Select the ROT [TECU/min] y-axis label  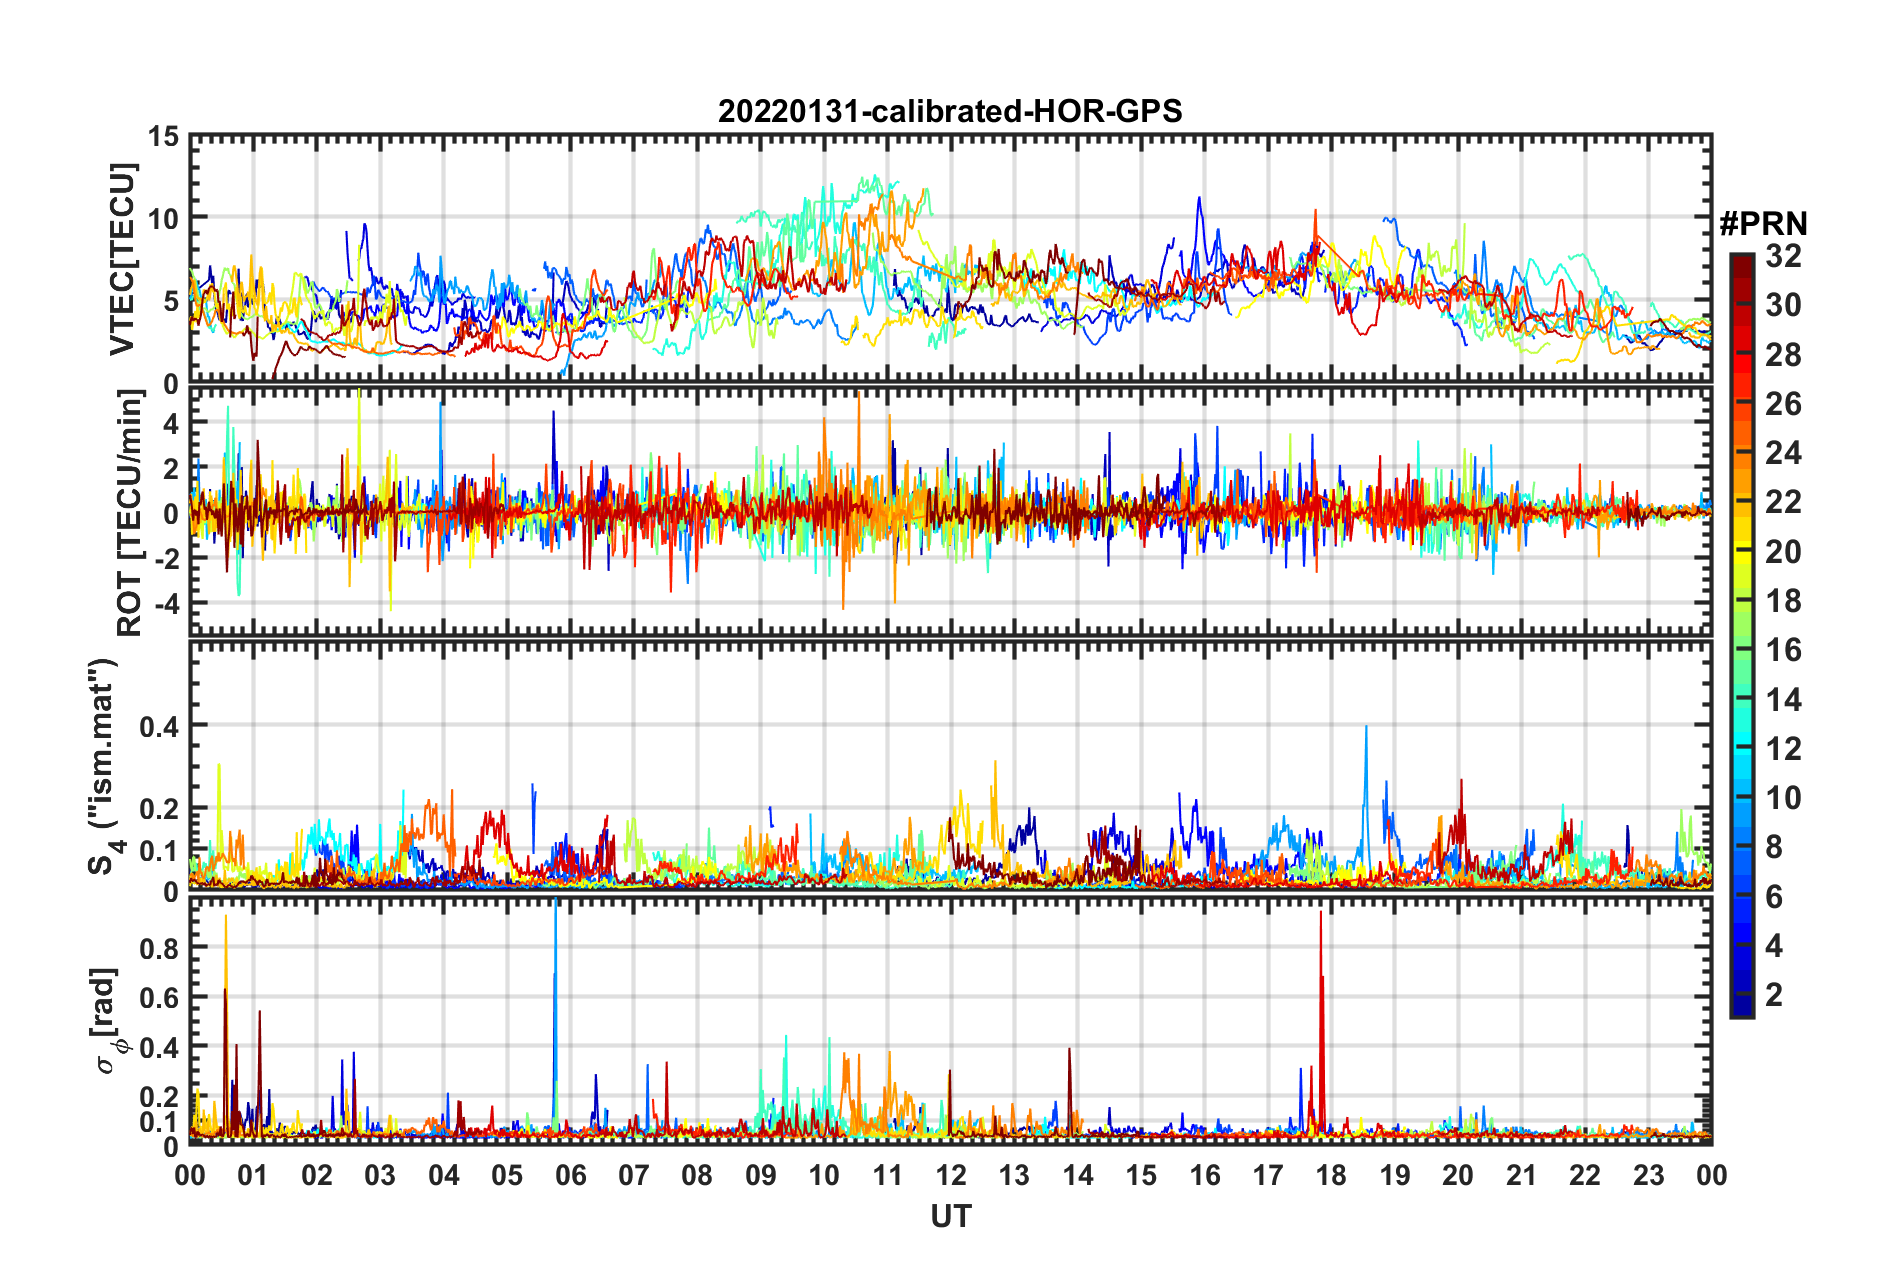click(x=130, y=513)
